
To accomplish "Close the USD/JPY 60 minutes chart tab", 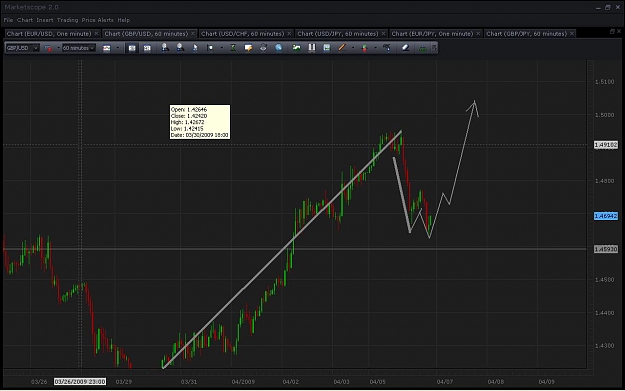I will coord(383,33).
